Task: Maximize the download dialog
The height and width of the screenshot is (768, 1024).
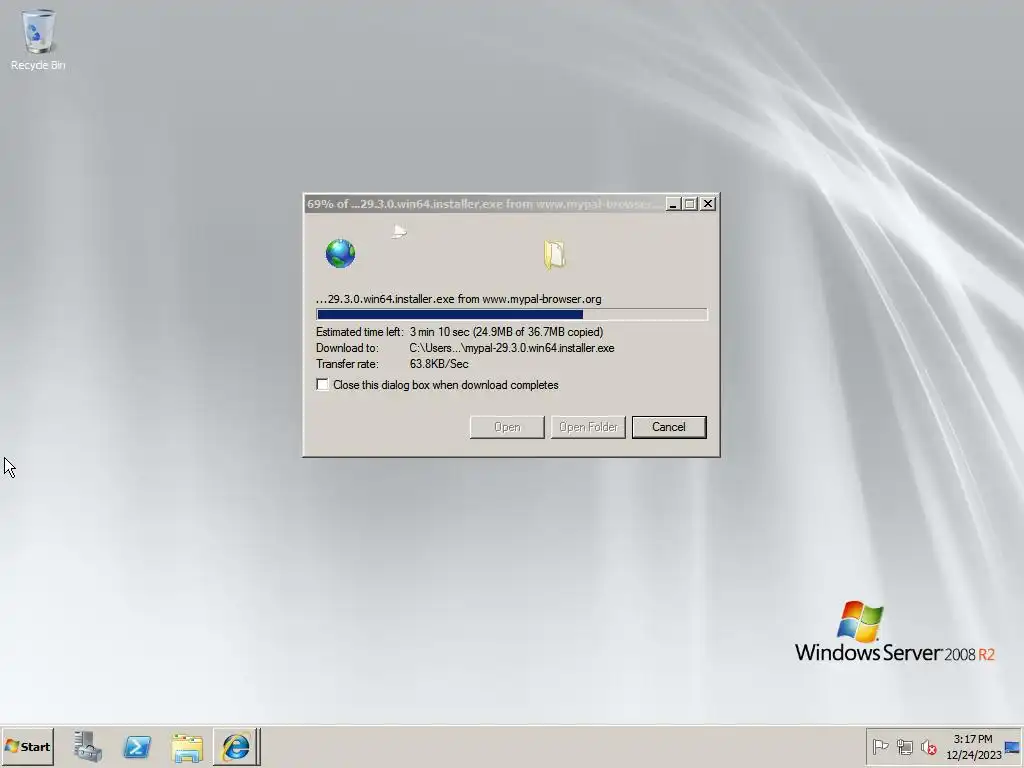Action: 690,204
